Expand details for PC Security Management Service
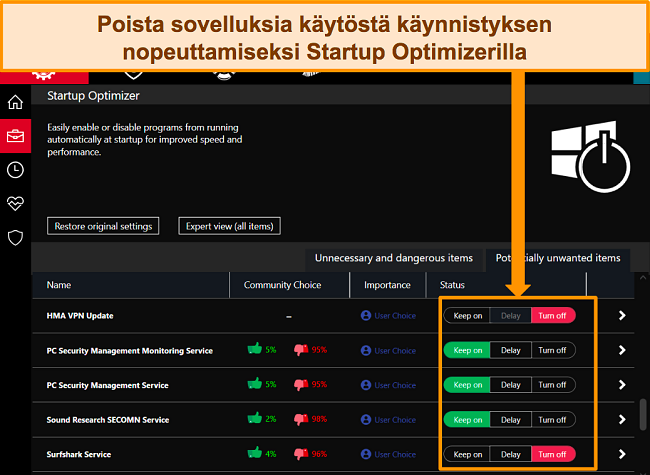The height and width of the screenshot is (475, 650). [622, 385]
